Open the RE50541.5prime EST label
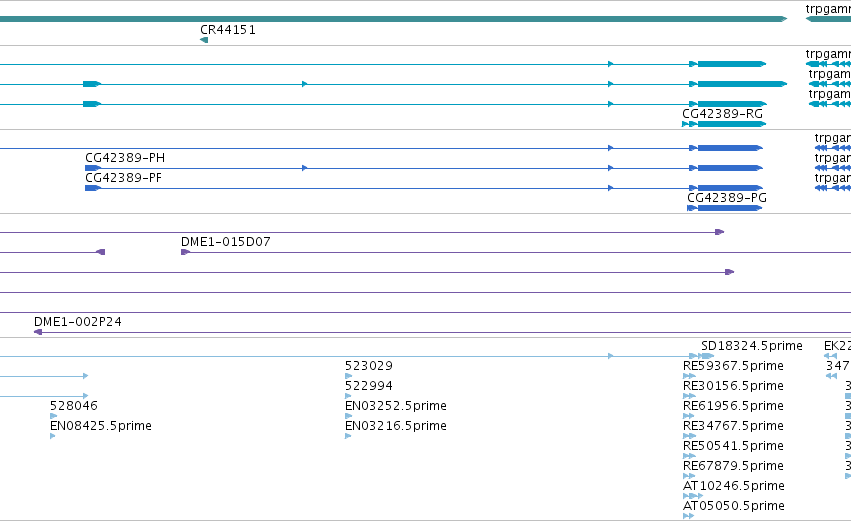 click(733, 446)
